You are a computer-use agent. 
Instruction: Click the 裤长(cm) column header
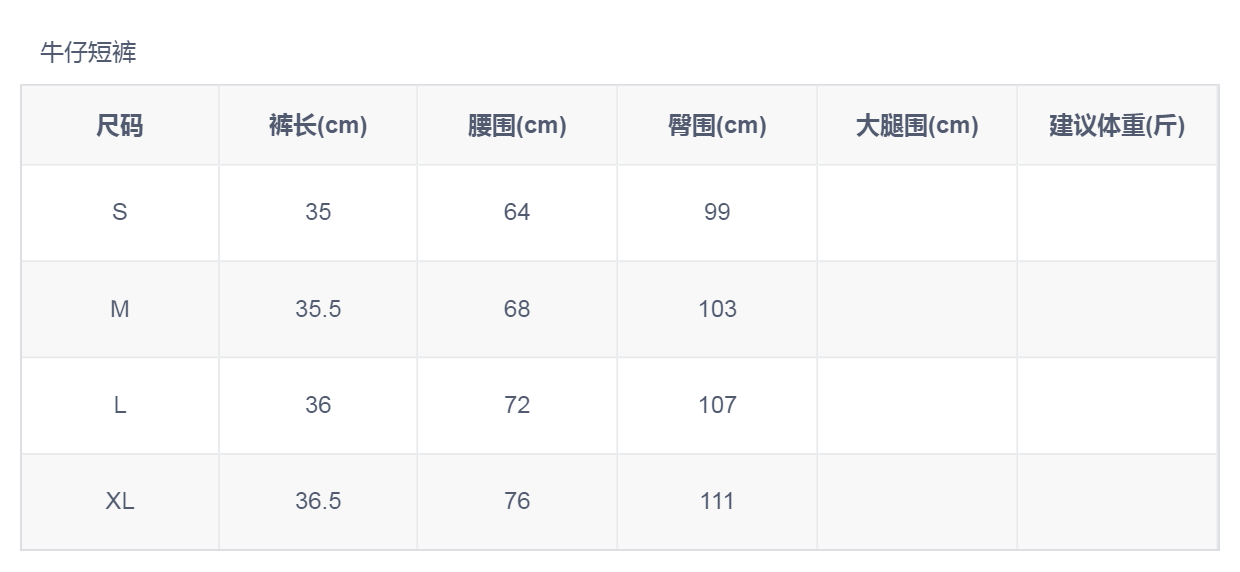point(318,126)
